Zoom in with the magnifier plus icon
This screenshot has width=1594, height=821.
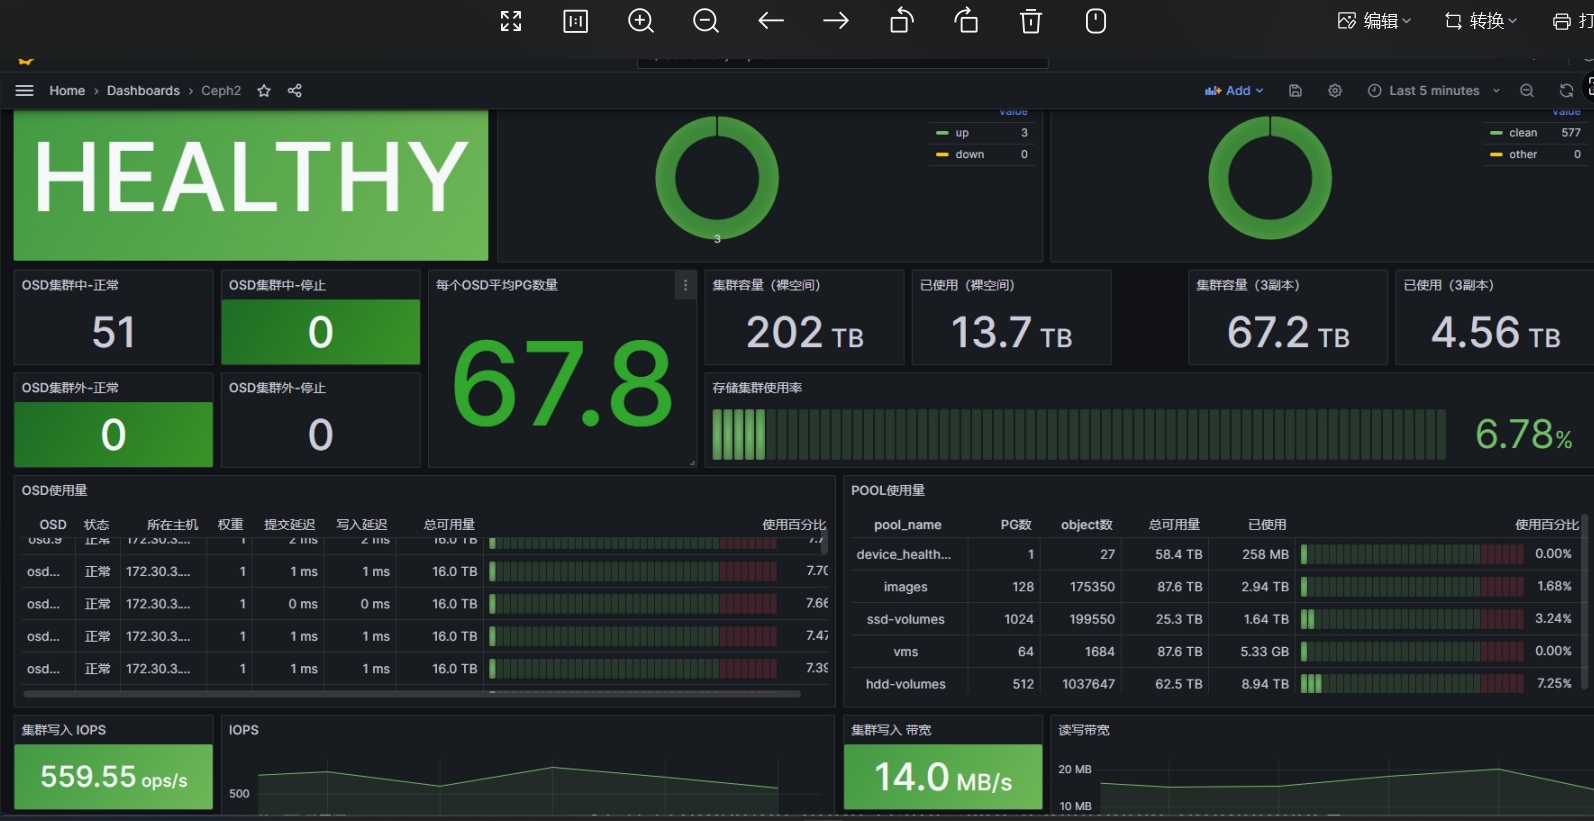tap(641, 21)
